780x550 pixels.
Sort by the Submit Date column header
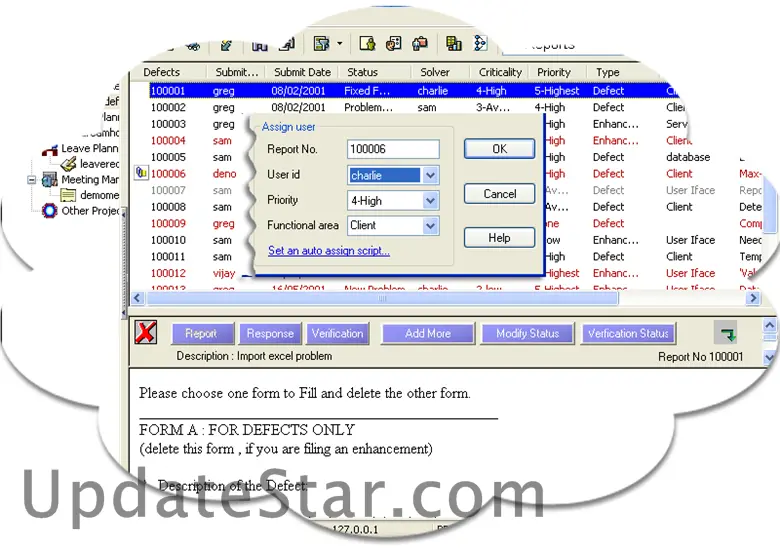point(302,72)
